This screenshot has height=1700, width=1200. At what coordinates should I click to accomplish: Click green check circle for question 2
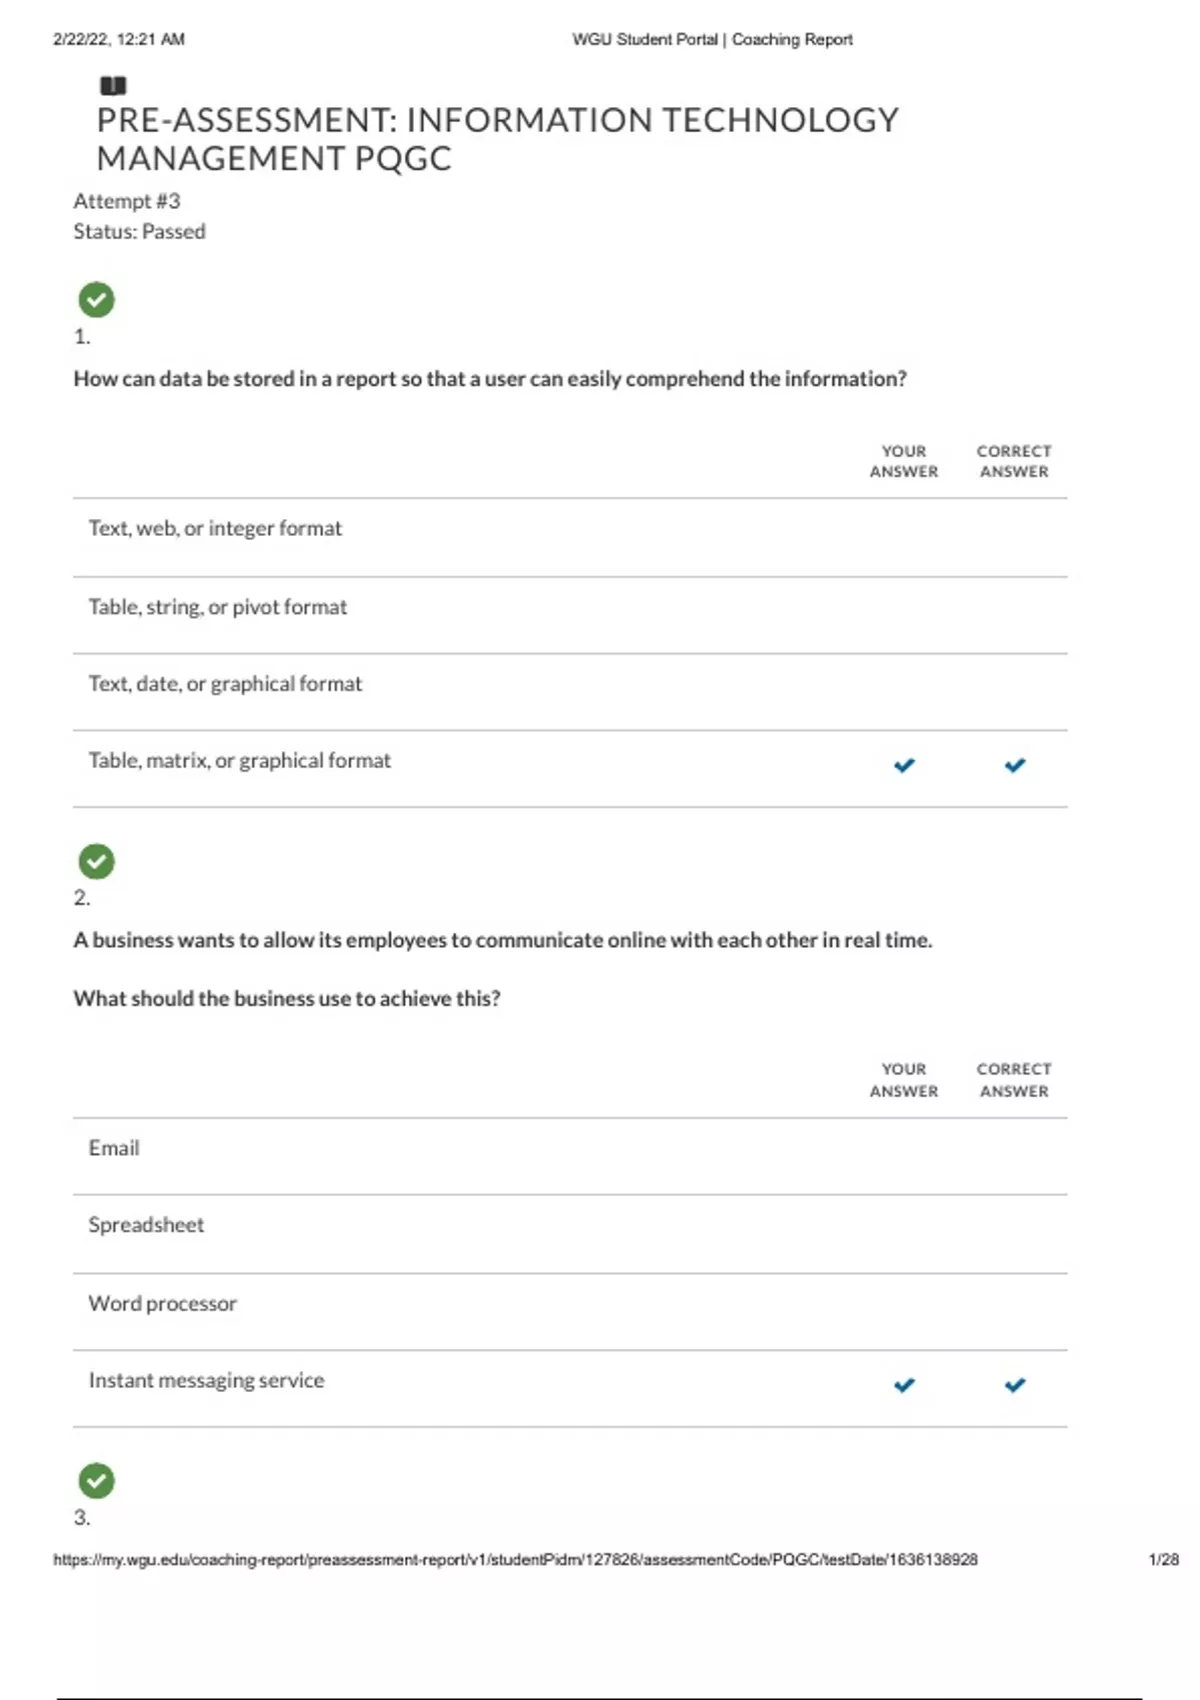click(x=96, y=861)
